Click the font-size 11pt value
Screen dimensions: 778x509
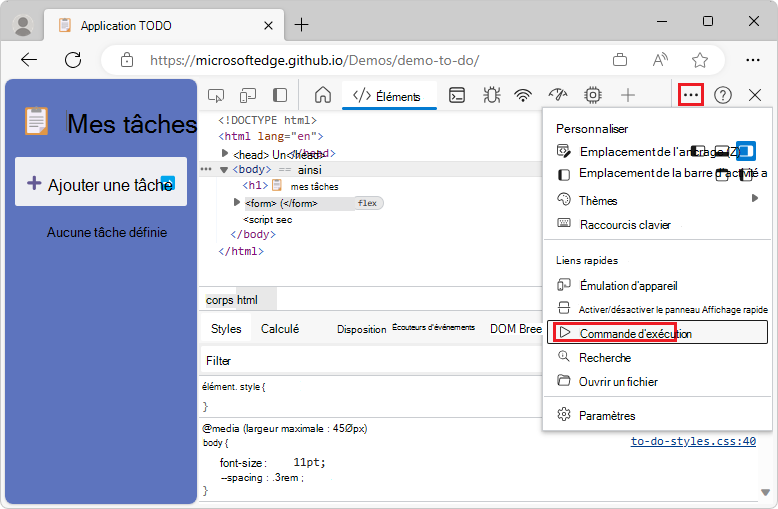(x=309, y=462)
